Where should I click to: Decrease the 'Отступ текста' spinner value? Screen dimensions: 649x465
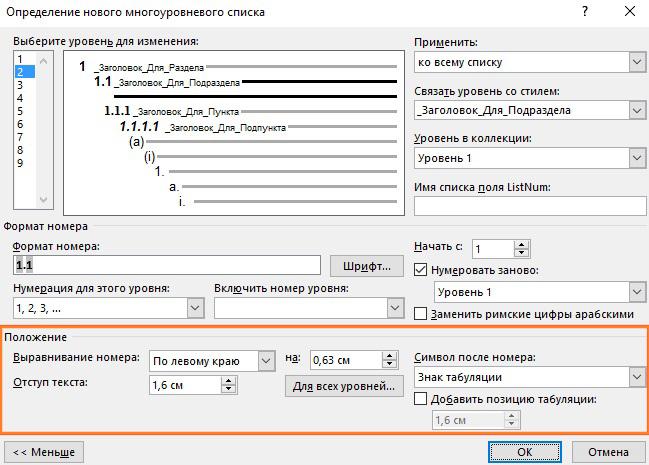(229, 390)
